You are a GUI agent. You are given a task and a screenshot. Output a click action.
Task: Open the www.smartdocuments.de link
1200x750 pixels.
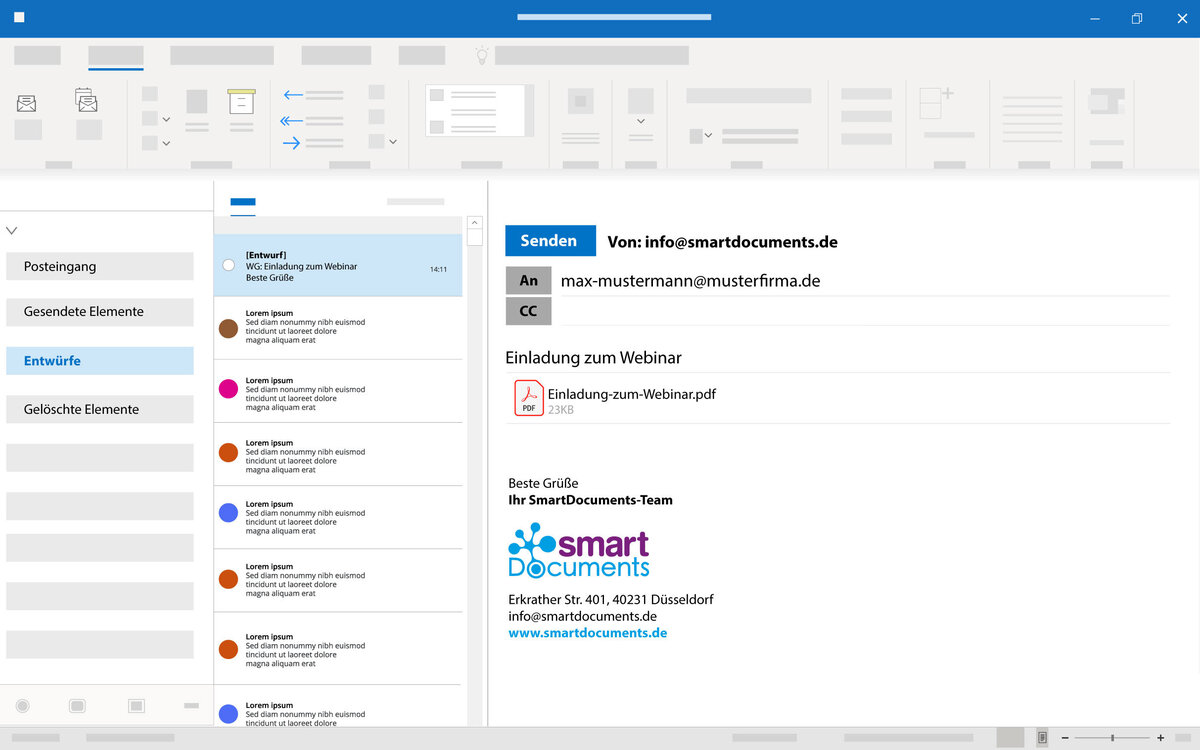point(587,633)
